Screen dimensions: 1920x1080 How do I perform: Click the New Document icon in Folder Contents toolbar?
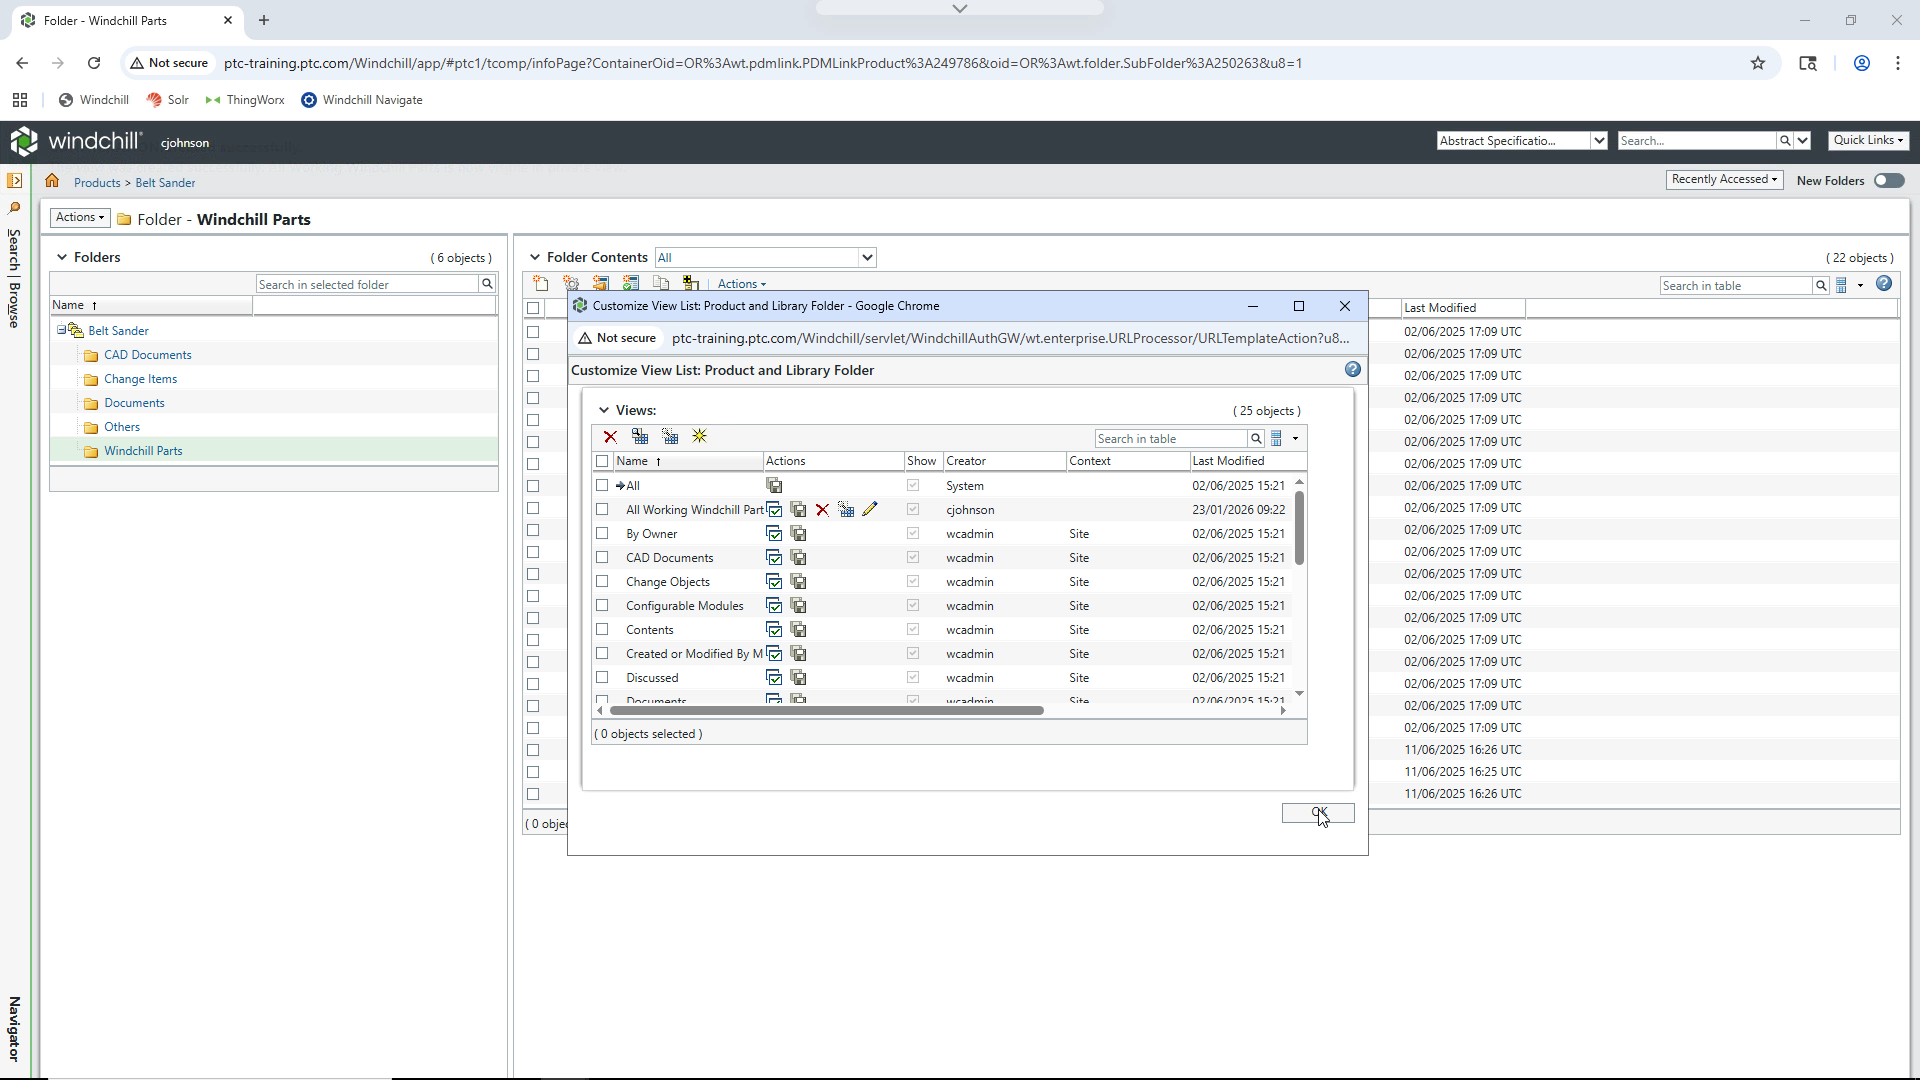pos(541,284)
